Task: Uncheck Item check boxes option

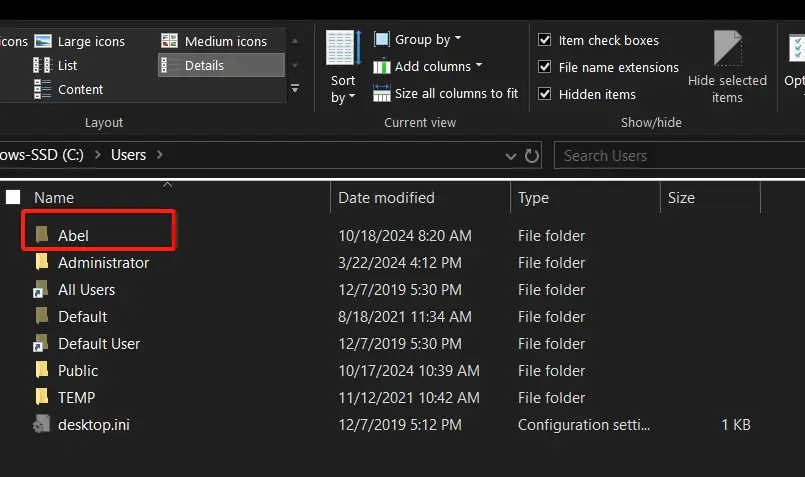Action: click(x=545, y=40)
